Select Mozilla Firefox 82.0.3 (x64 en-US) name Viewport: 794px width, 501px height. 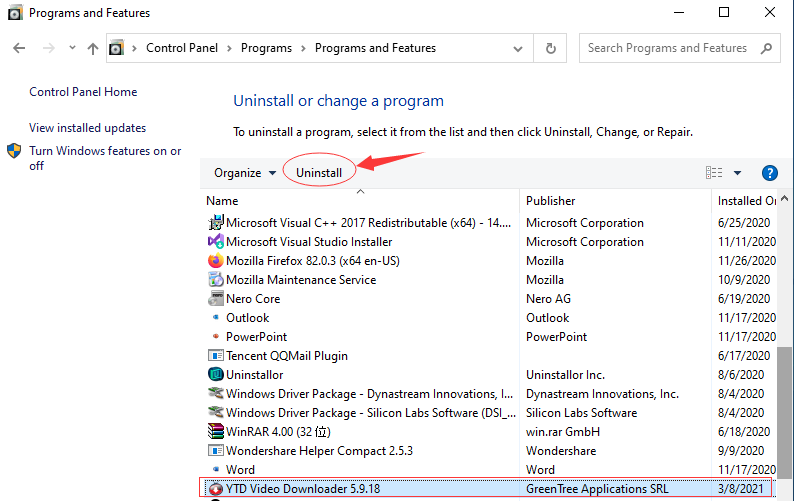pos(313,261)
